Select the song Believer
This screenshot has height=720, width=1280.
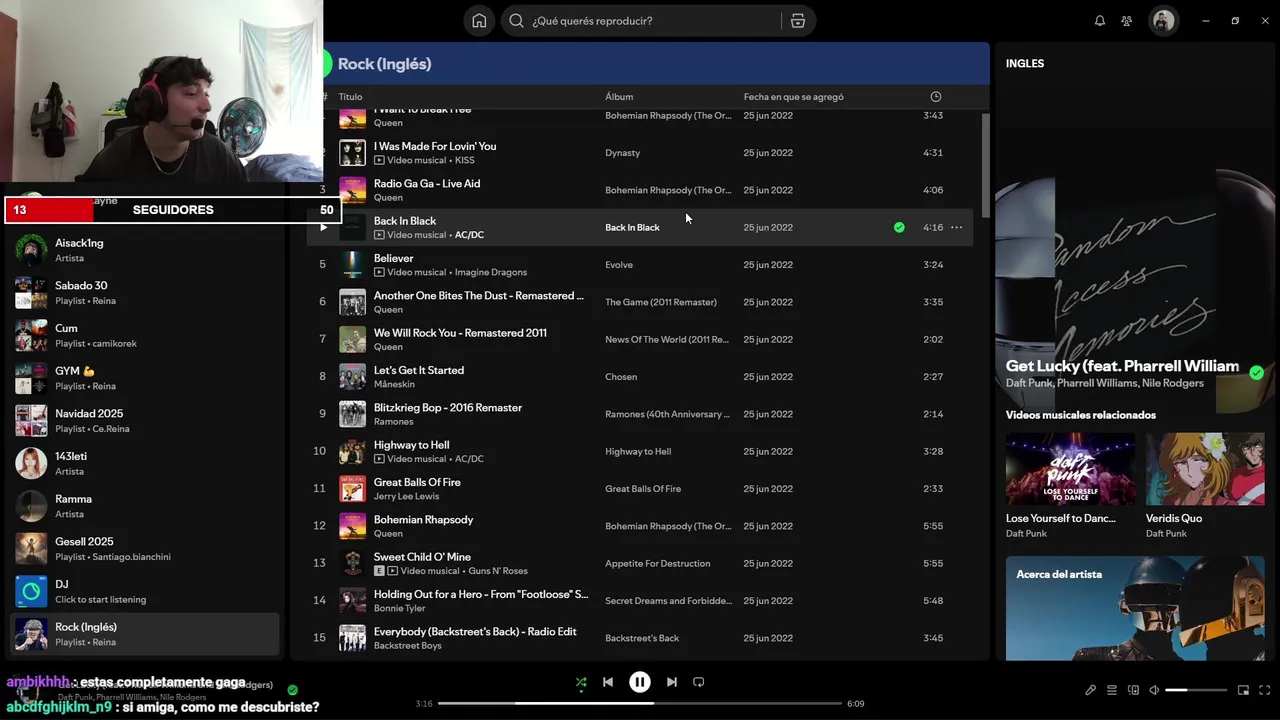coord(393,258)
